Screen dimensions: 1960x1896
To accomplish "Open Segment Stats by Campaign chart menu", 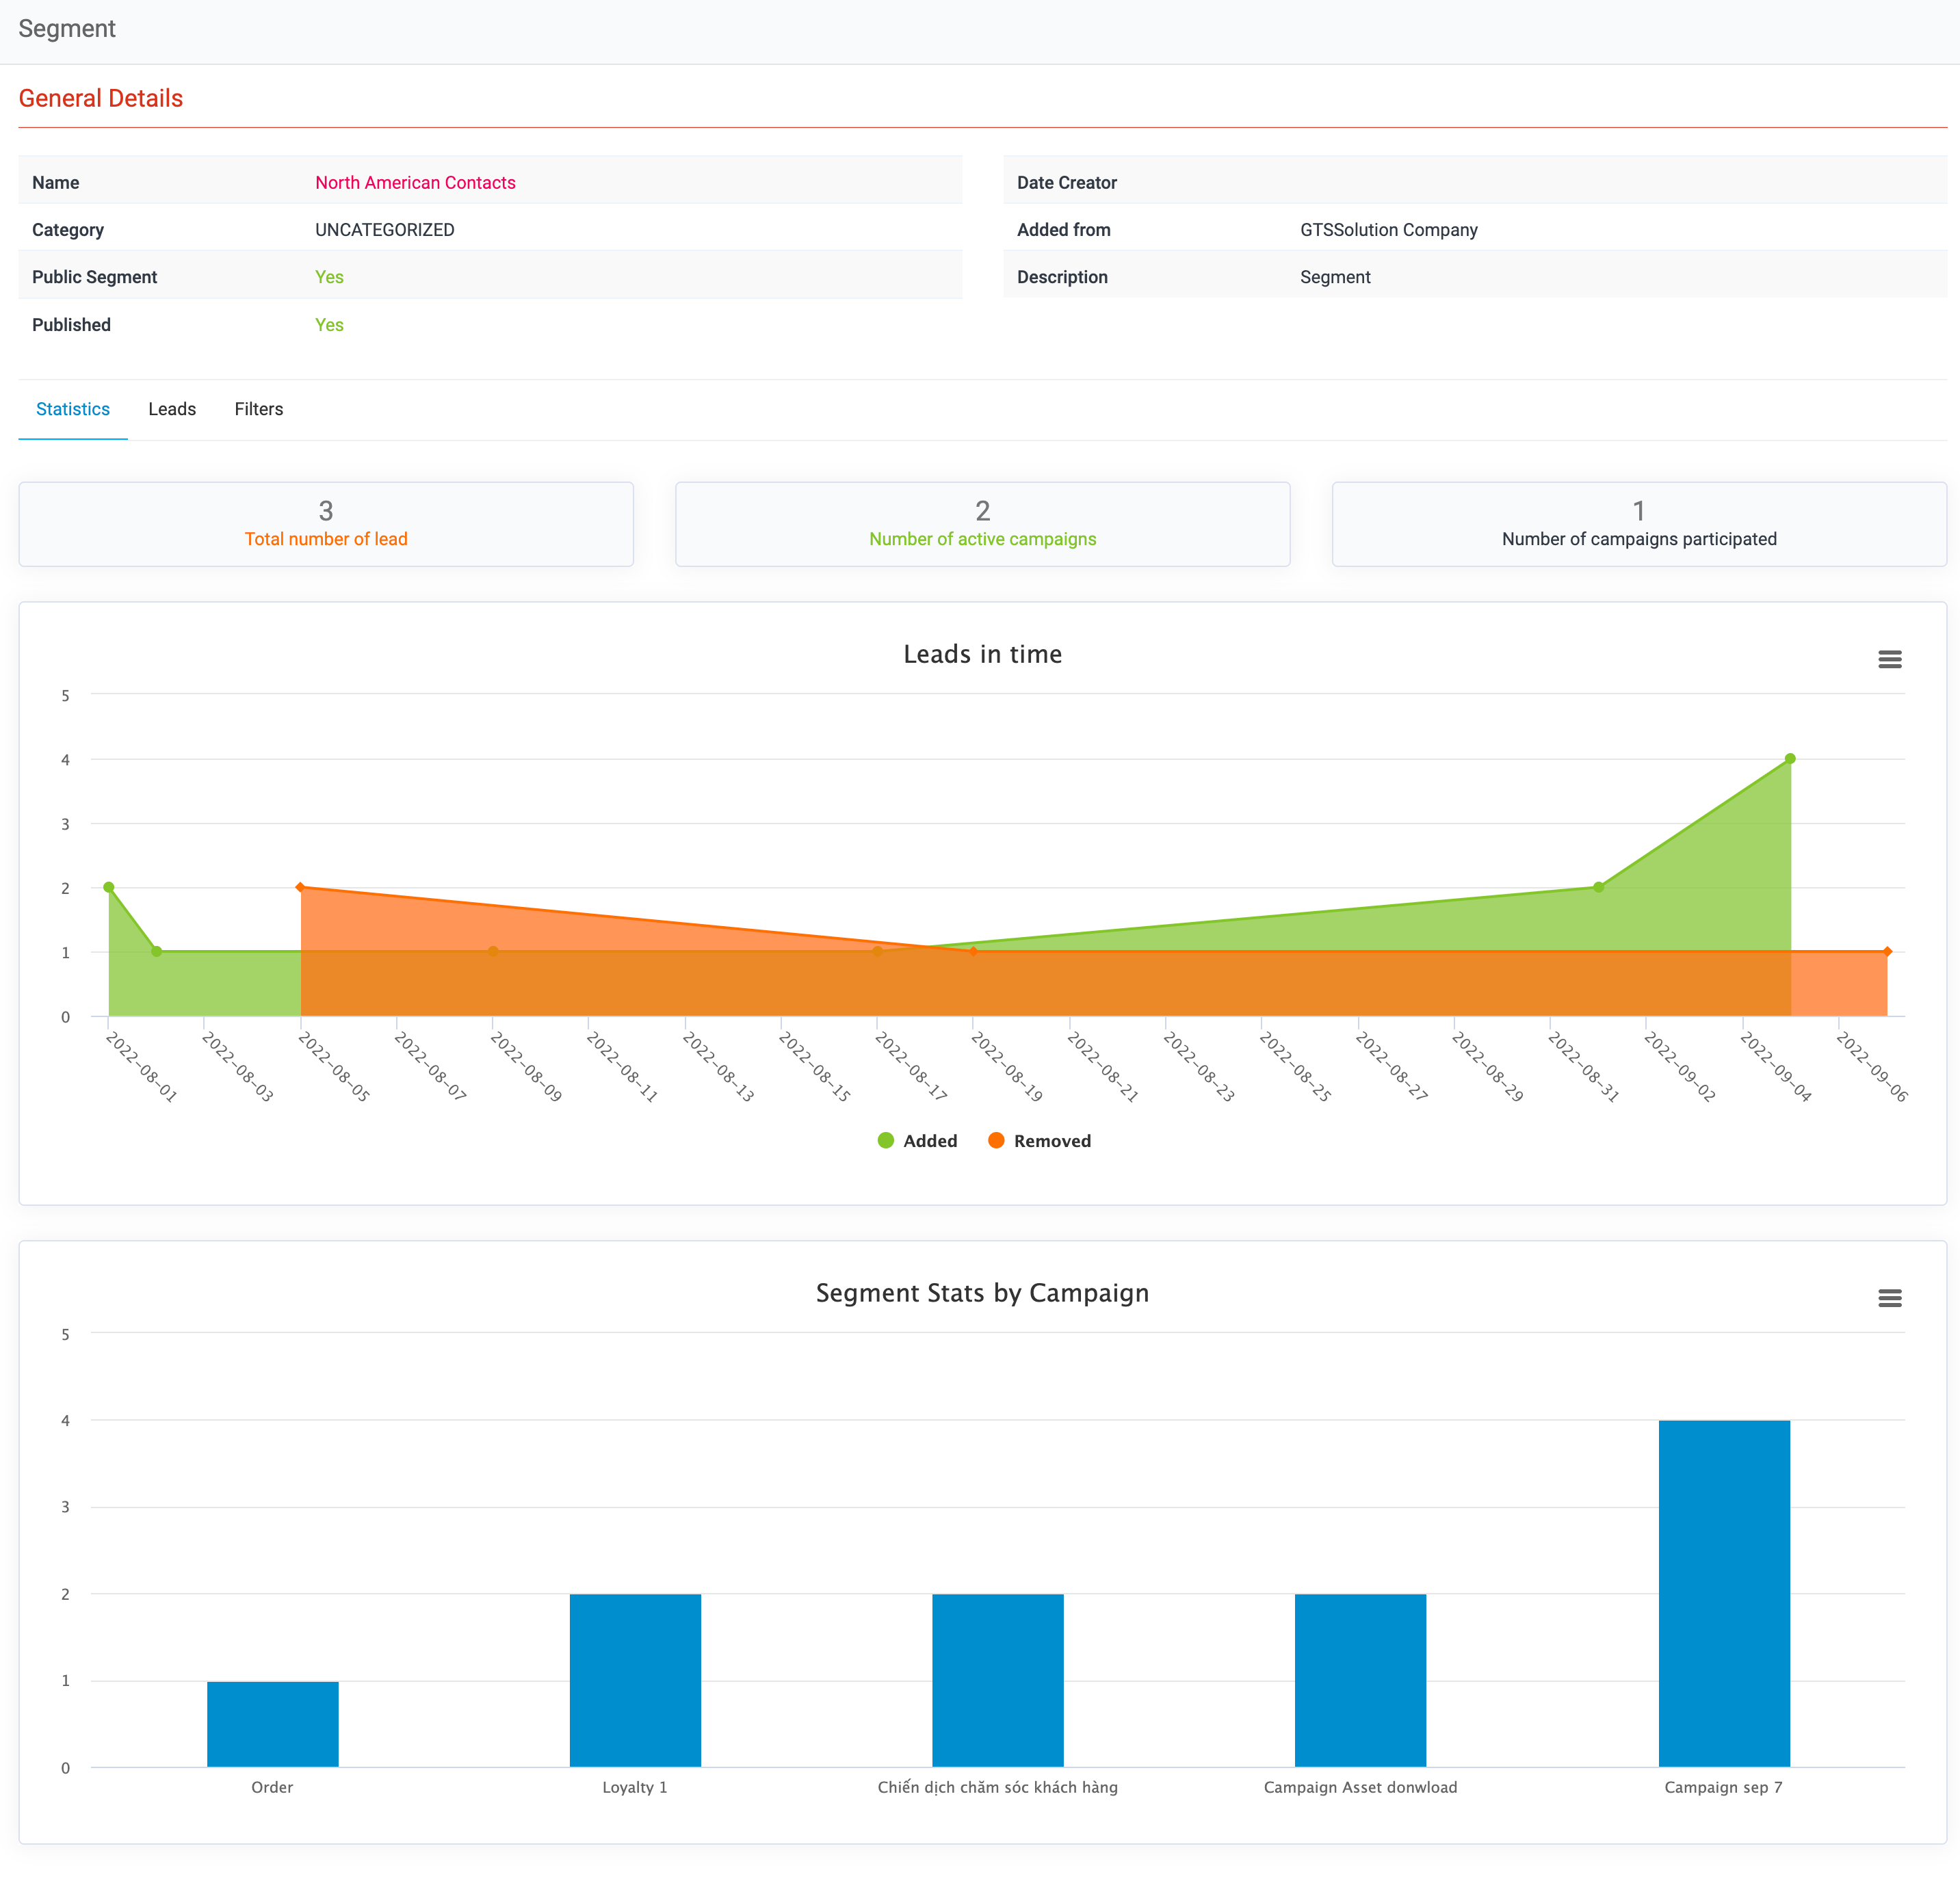I will 1889,1298.
